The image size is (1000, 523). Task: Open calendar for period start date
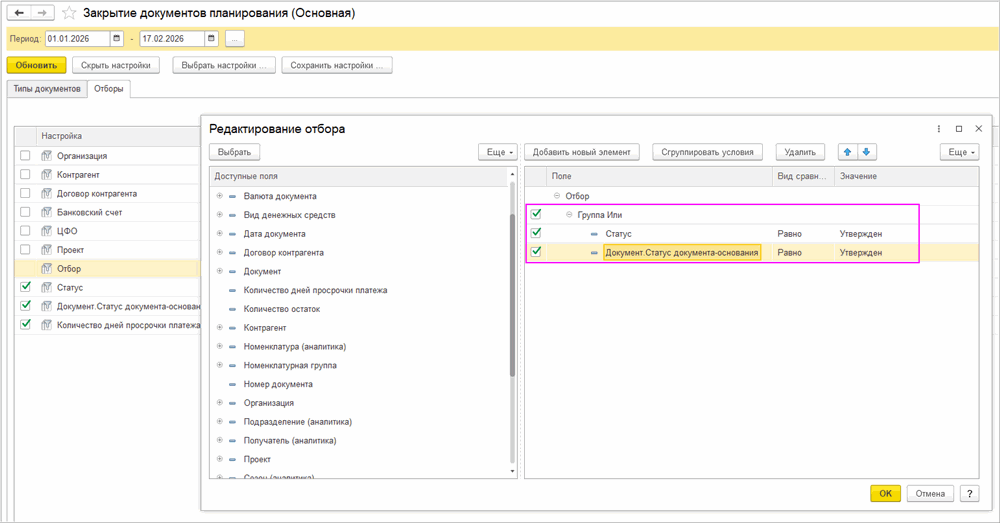point(117,39)
